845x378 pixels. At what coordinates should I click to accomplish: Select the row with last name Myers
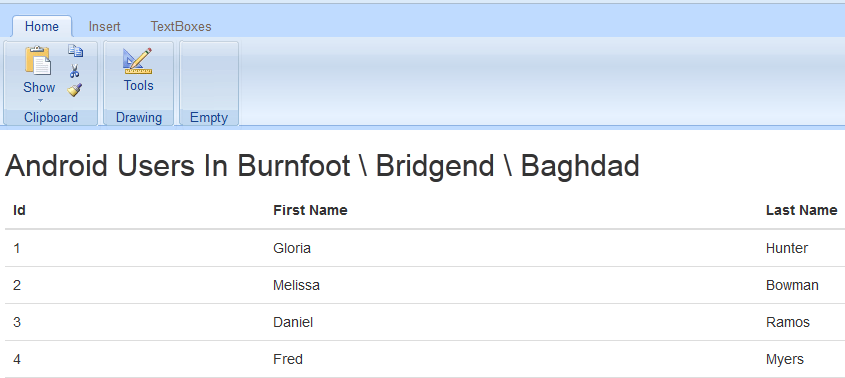[425, 359]
